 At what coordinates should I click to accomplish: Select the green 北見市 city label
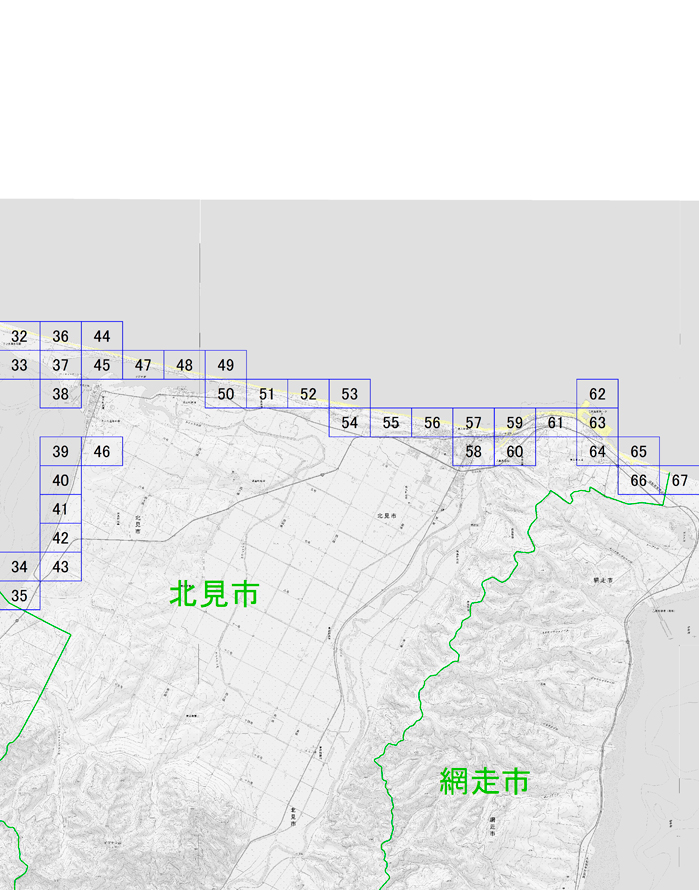coord(215,594)
